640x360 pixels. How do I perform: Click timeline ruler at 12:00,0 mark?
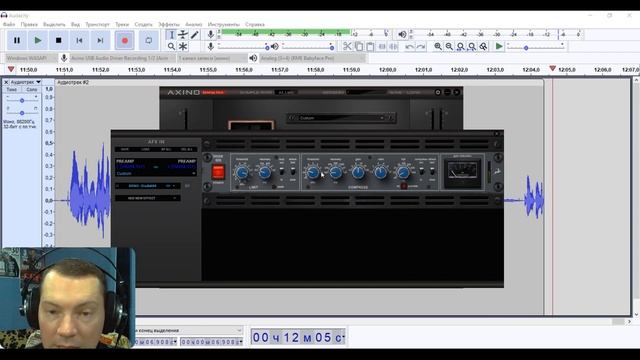(x=387, y=70)
